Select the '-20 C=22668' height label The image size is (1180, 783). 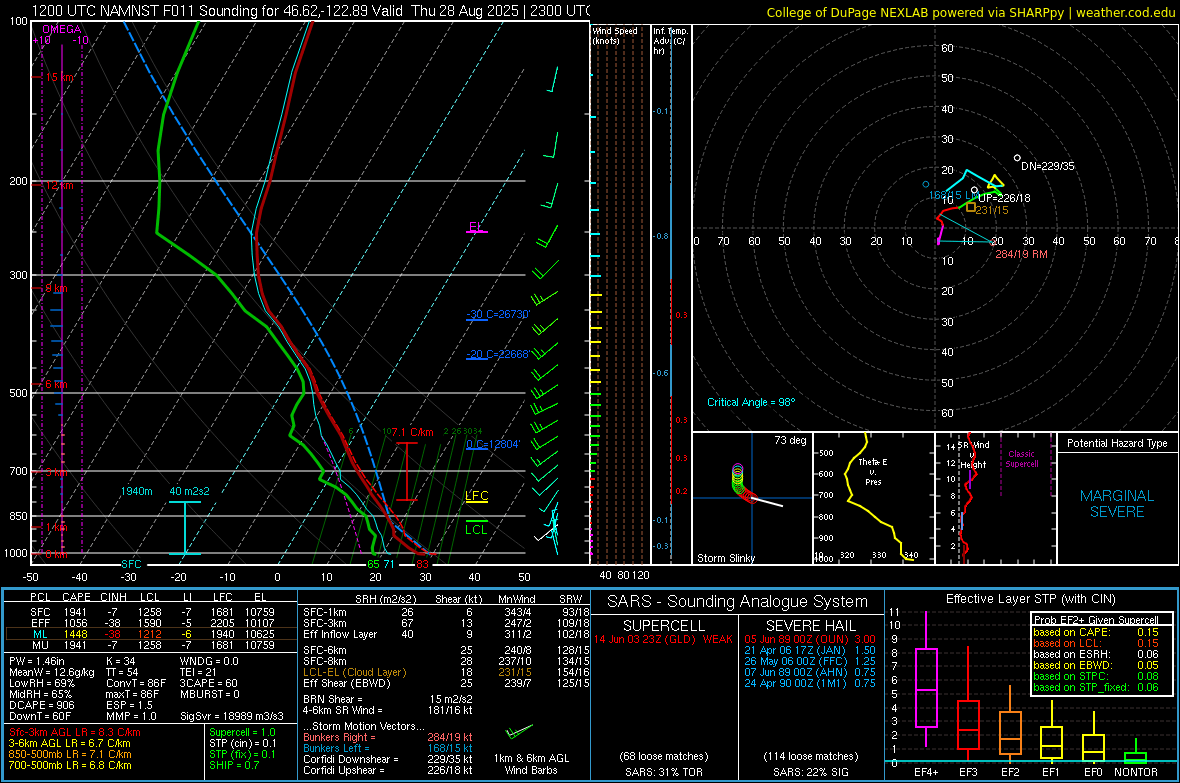pyautogui.click(x=497, y=354)
